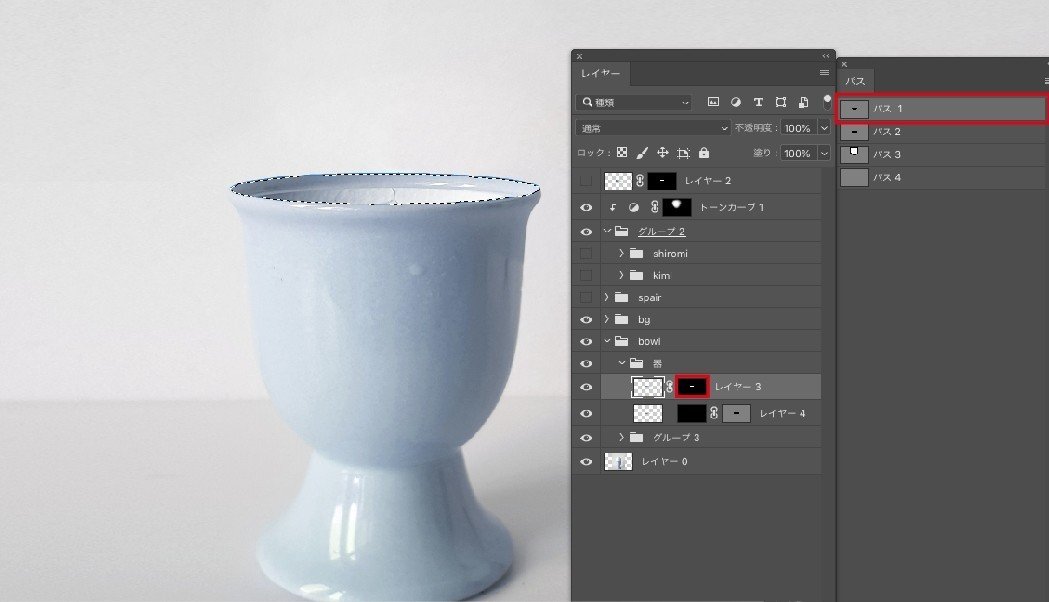Select the パス tab
The width and height of the screenshot is (1049, 602).
point(855,81)
